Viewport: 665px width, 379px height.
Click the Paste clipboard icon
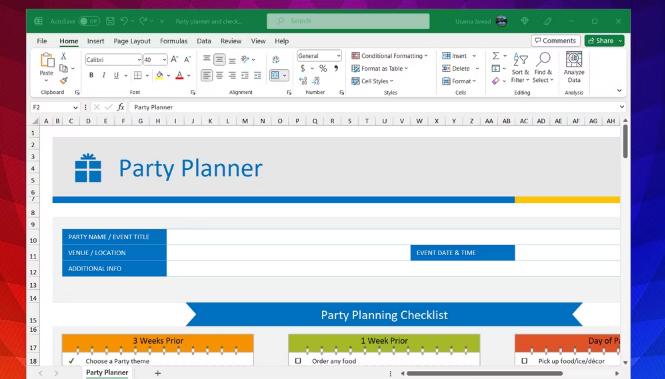[47, 60]
